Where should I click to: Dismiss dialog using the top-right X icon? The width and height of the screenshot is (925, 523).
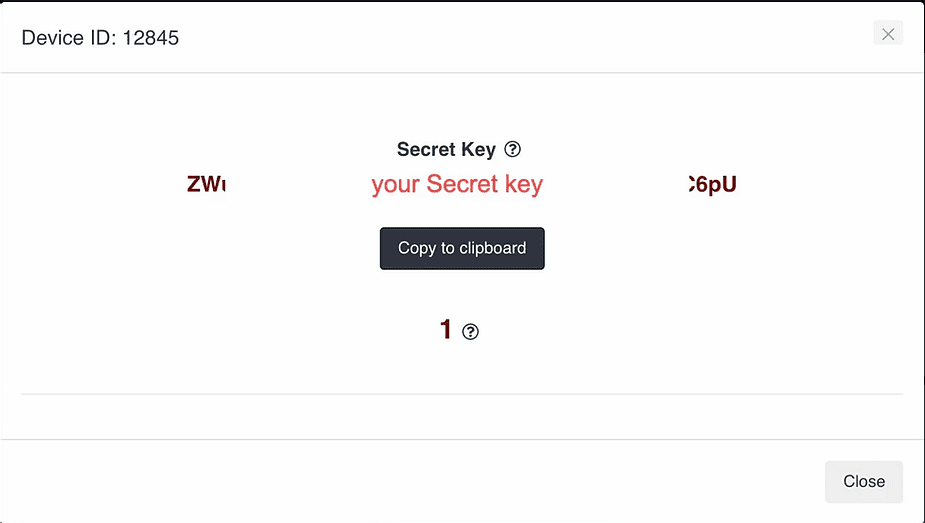click(x=888, y=34)
